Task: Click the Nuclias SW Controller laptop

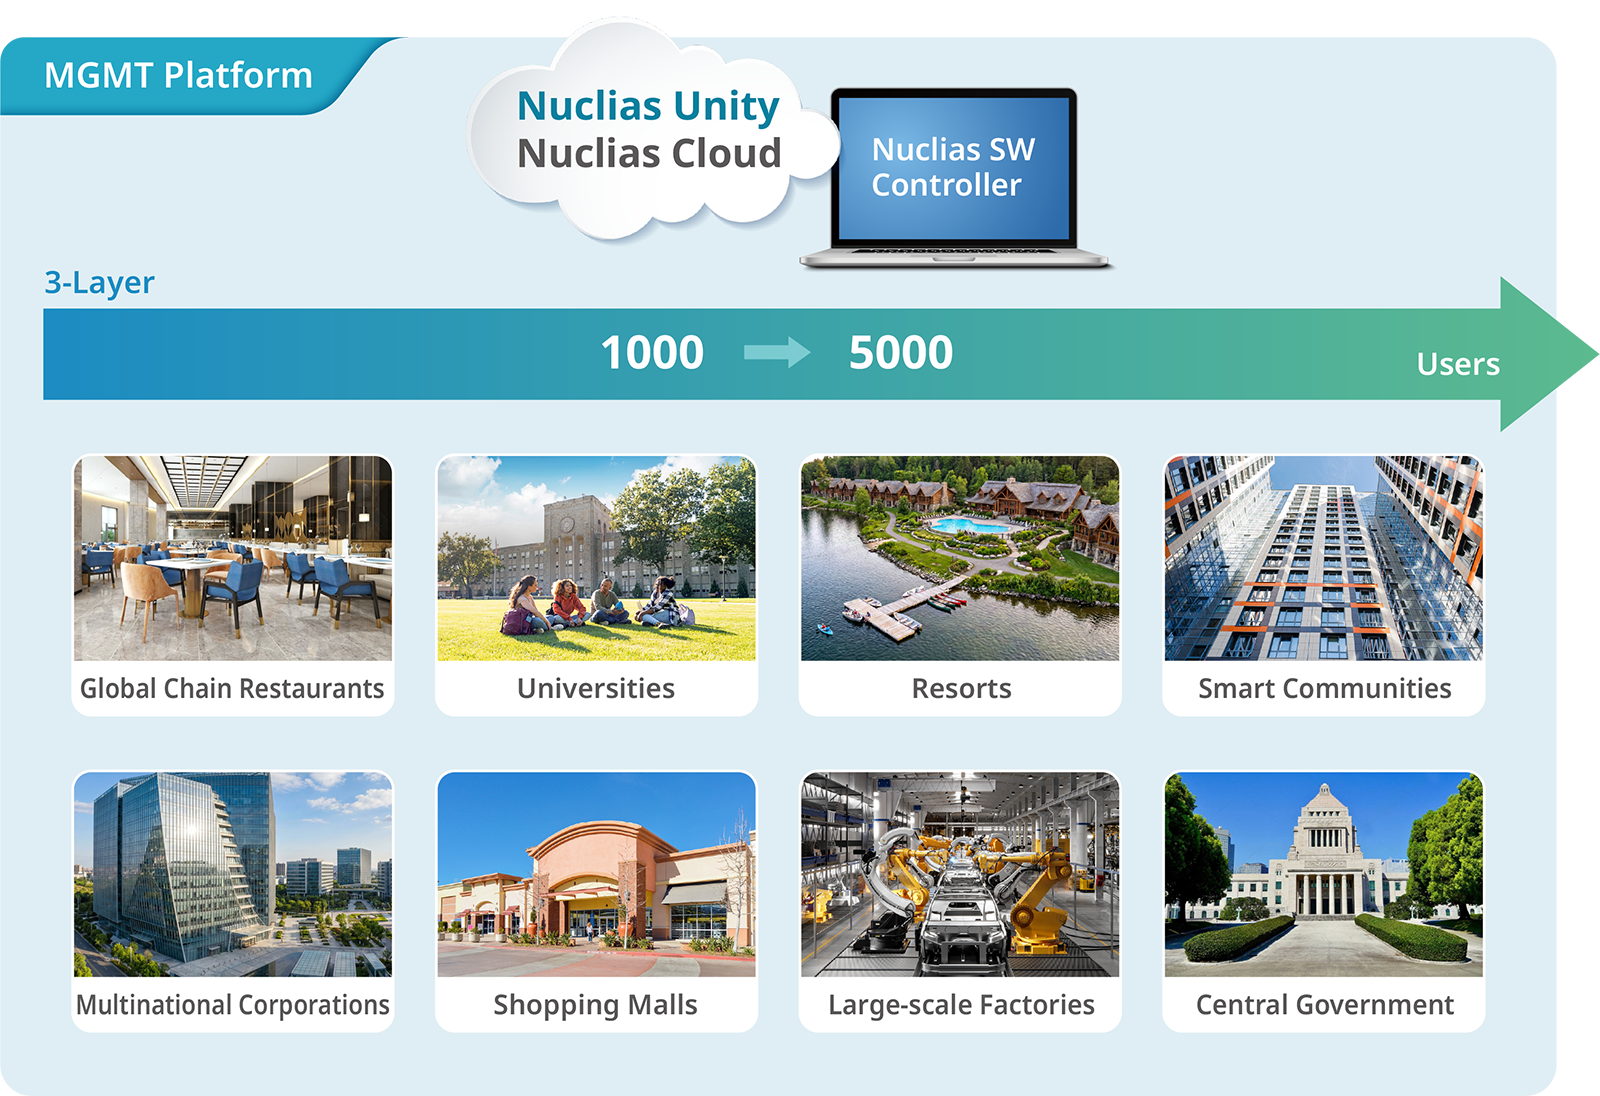Action: click(x=954, y=178)
